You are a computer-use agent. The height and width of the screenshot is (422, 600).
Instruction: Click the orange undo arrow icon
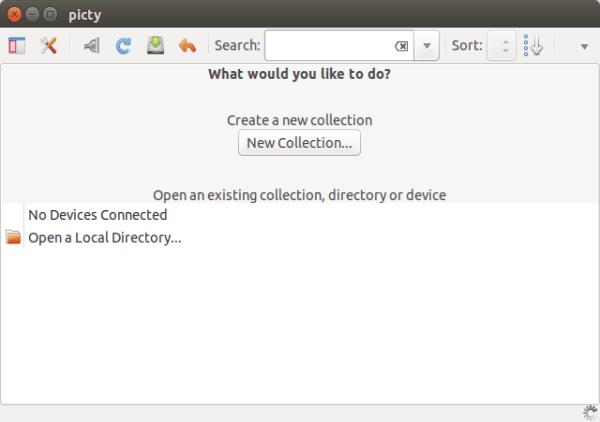click(187, 46)
